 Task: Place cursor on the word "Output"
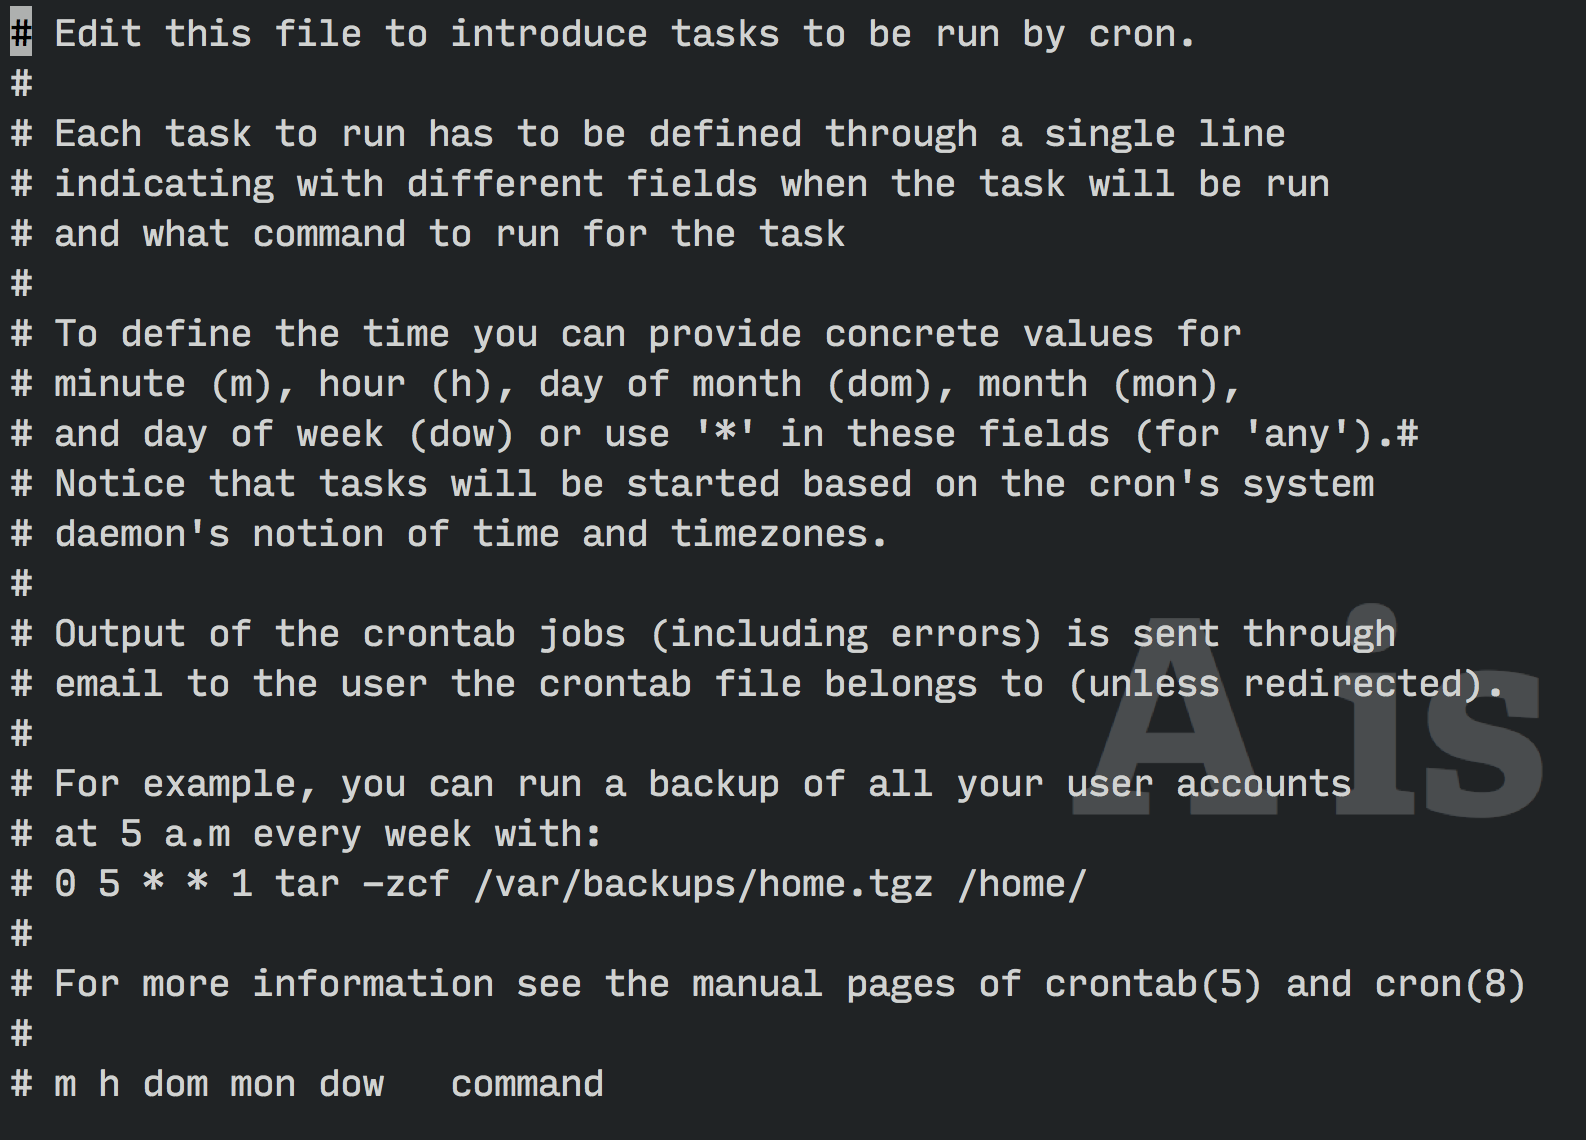119,634
